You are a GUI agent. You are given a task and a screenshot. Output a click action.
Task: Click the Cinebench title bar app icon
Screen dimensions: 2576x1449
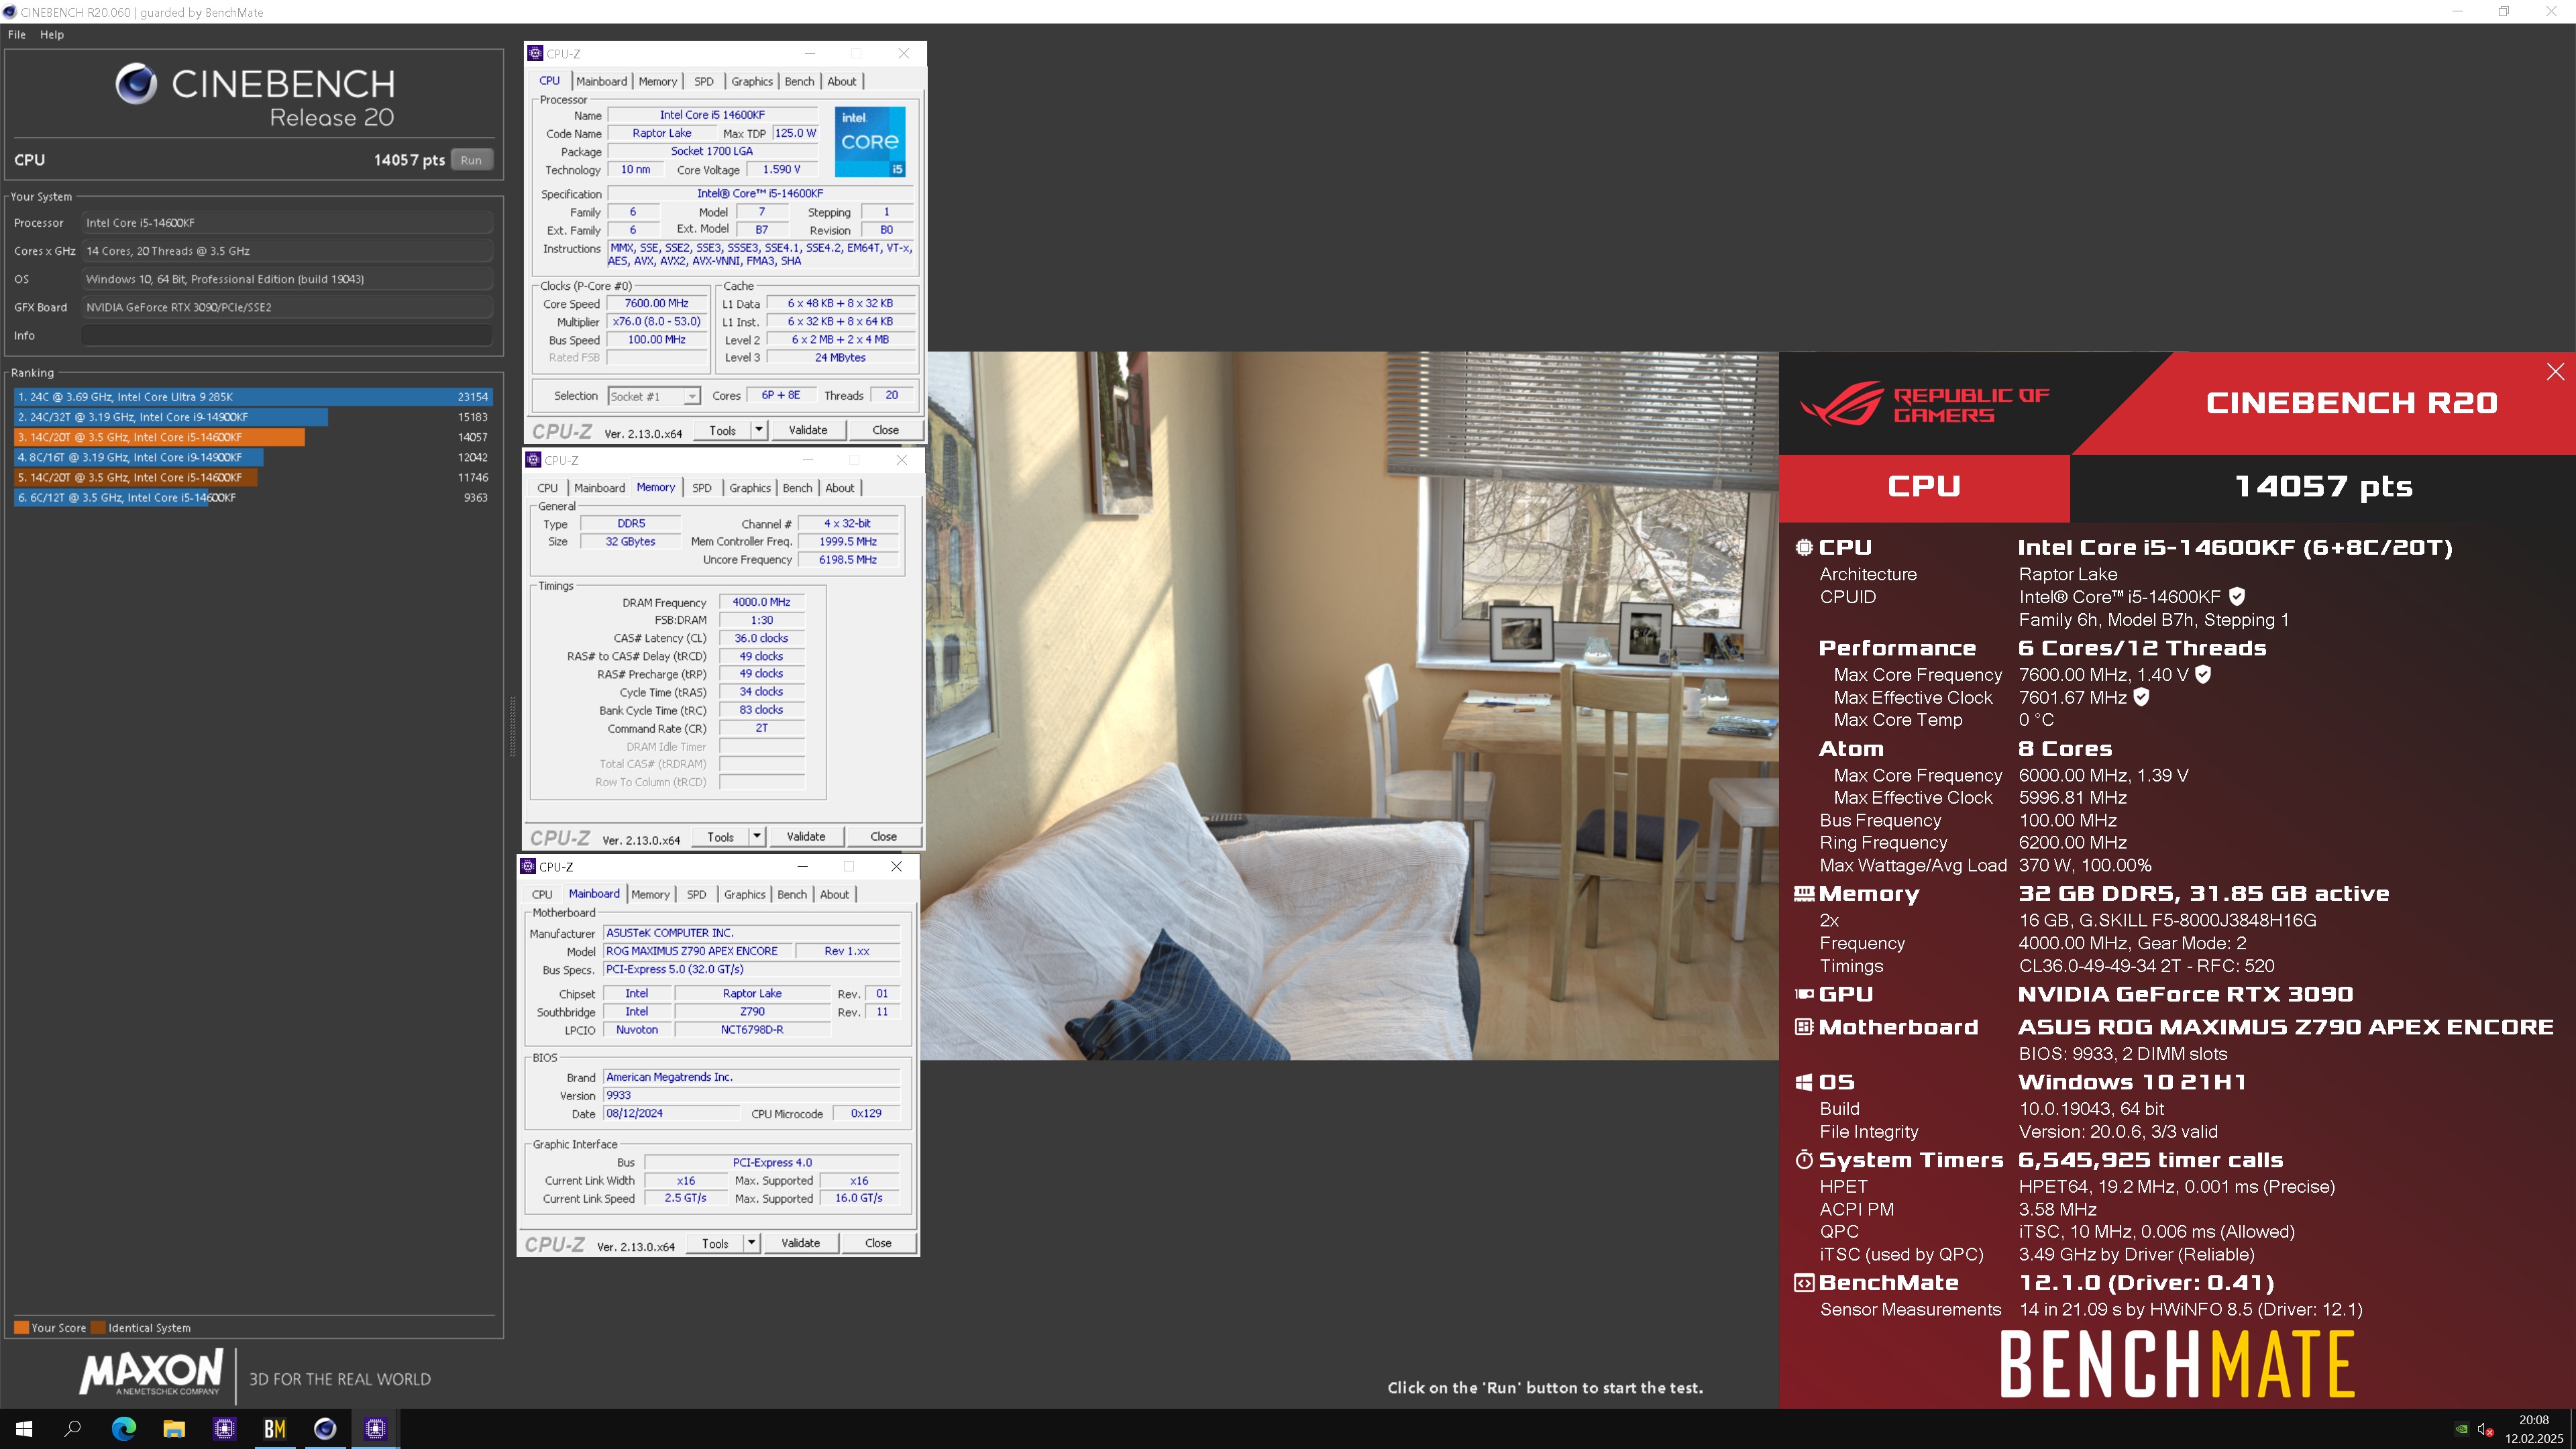tap(10, 12)
